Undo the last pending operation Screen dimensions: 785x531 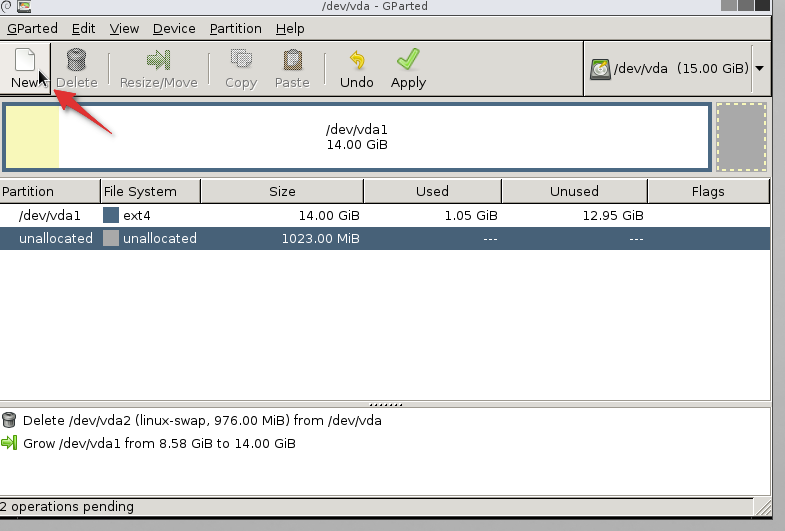point(356,60)
